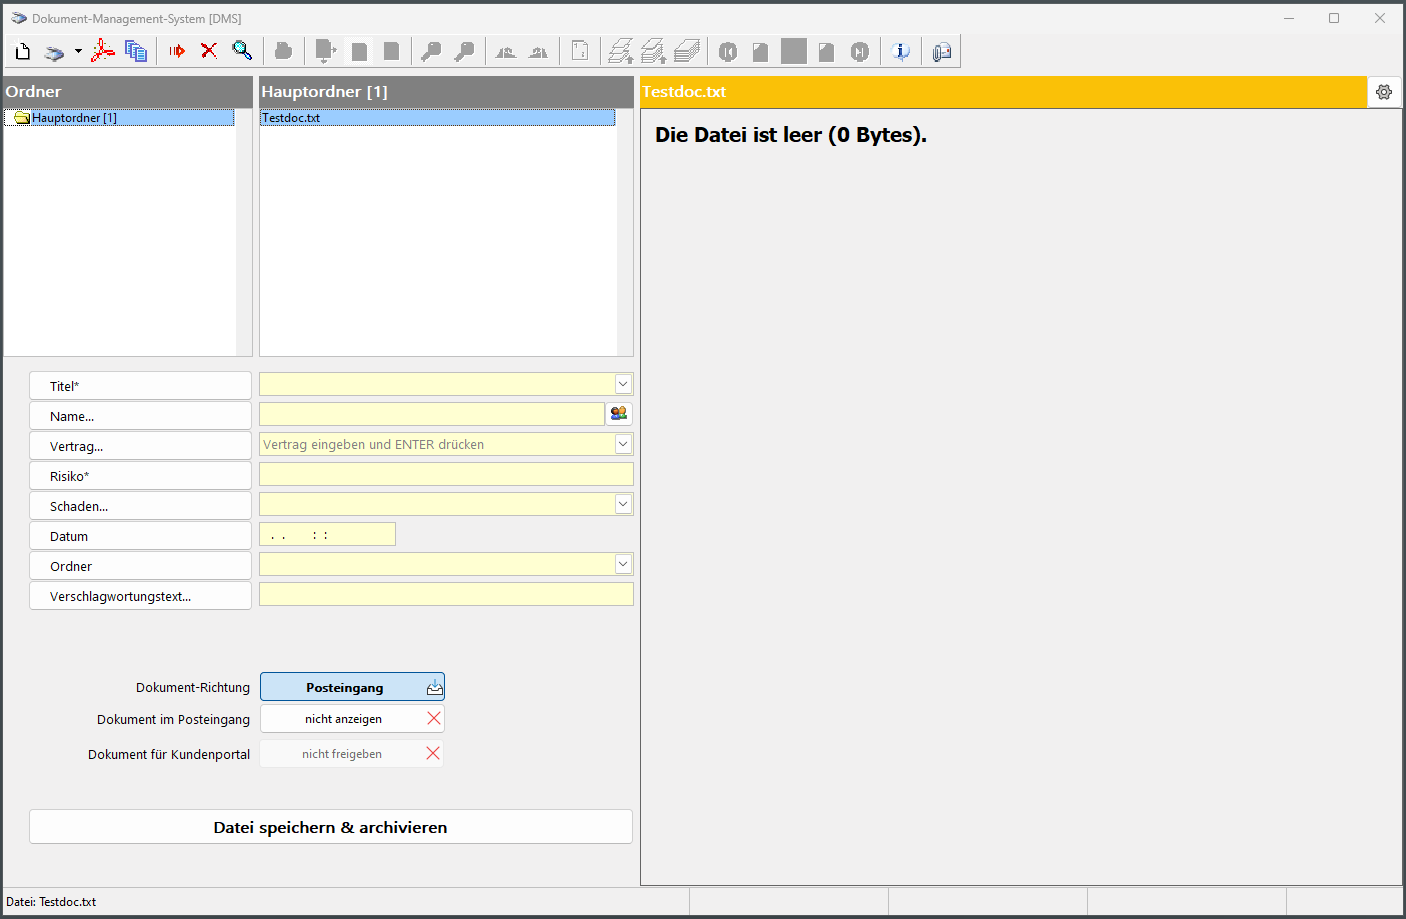Click the email attachment envelope icon

pos(942,52)
